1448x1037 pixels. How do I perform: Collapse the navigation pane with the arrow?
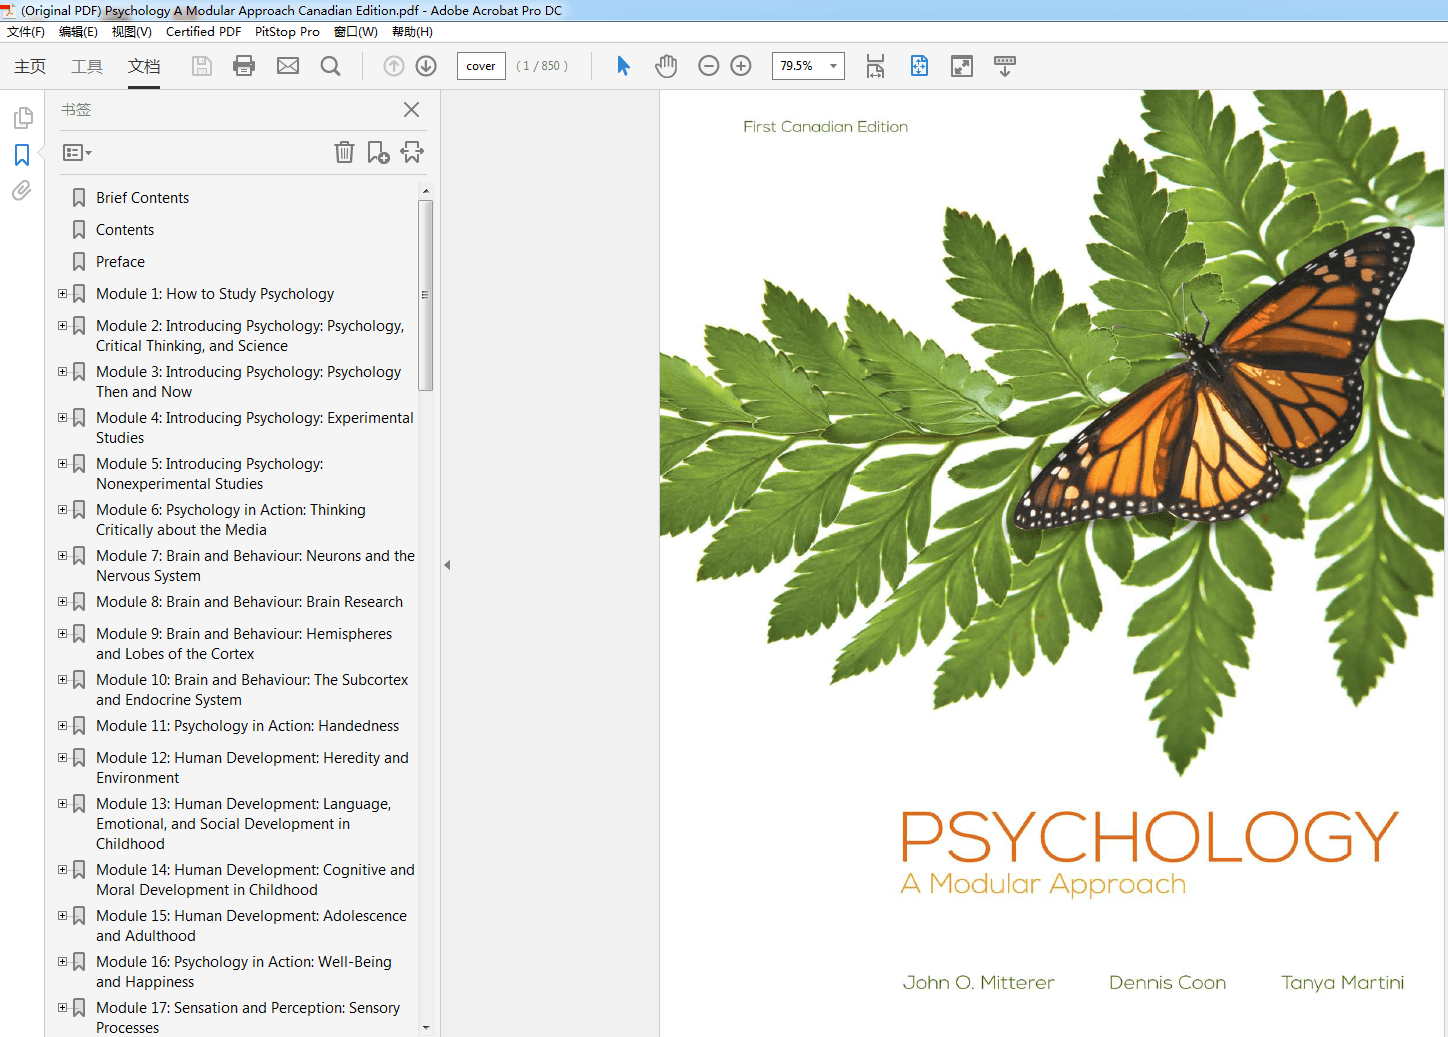pos(447,564)
